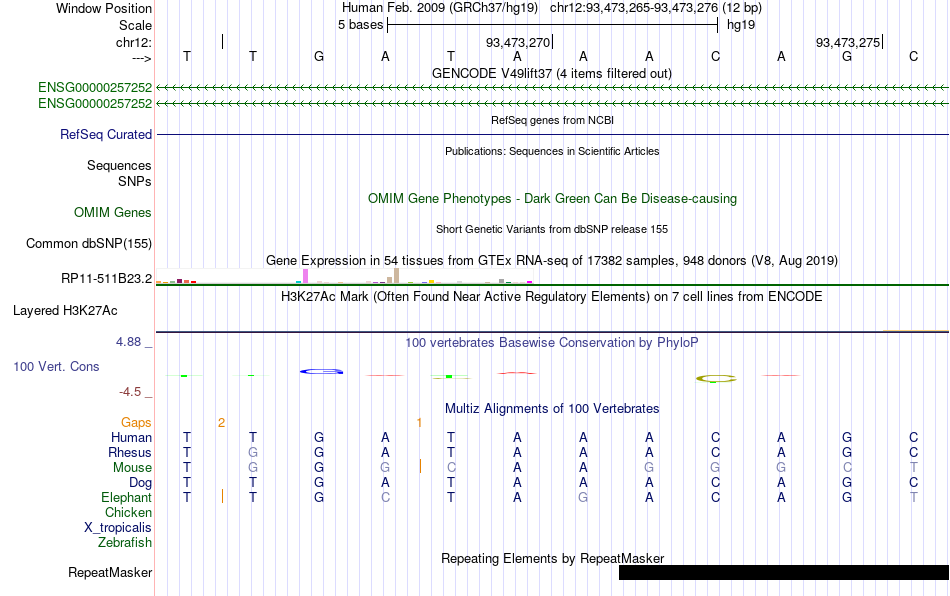The image size is (950, 596).
Task: Click the RefSeq Curated blue gene line
Action: pyautogui.click(x=552, y=134)
